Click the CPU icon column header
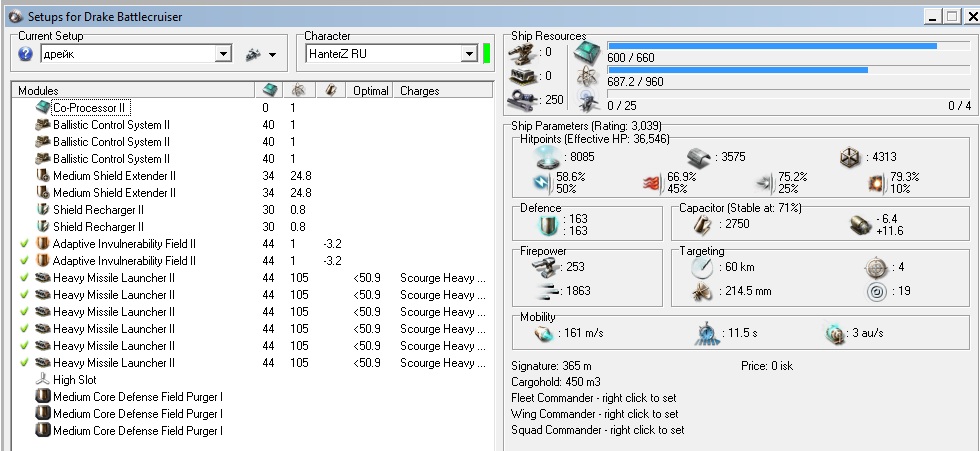 [x=268, y=91]
